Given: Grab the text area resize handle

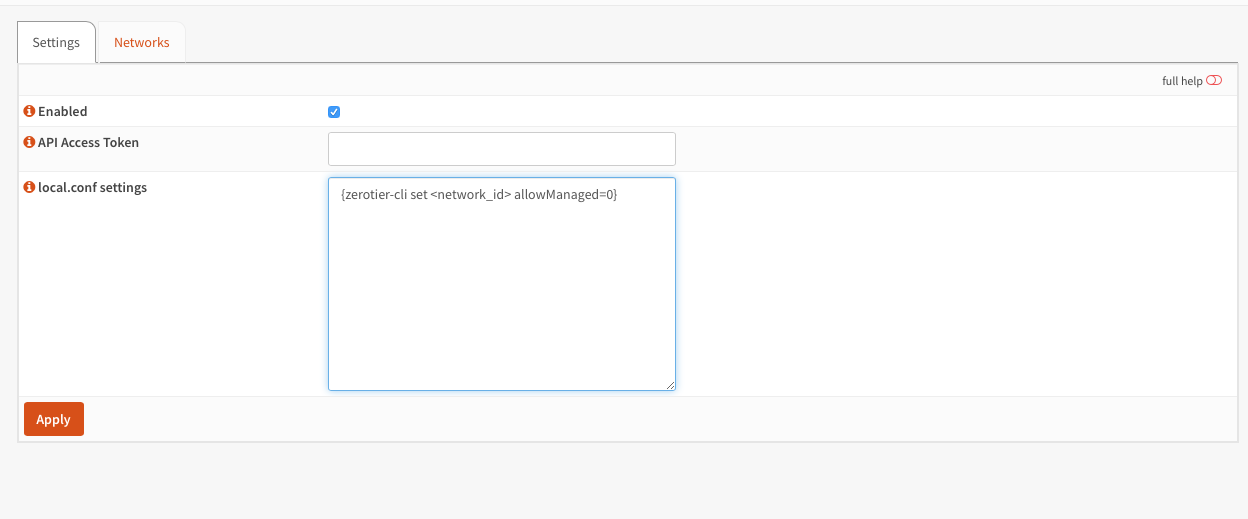Looking at the screenshot, I should coord(670,385).
